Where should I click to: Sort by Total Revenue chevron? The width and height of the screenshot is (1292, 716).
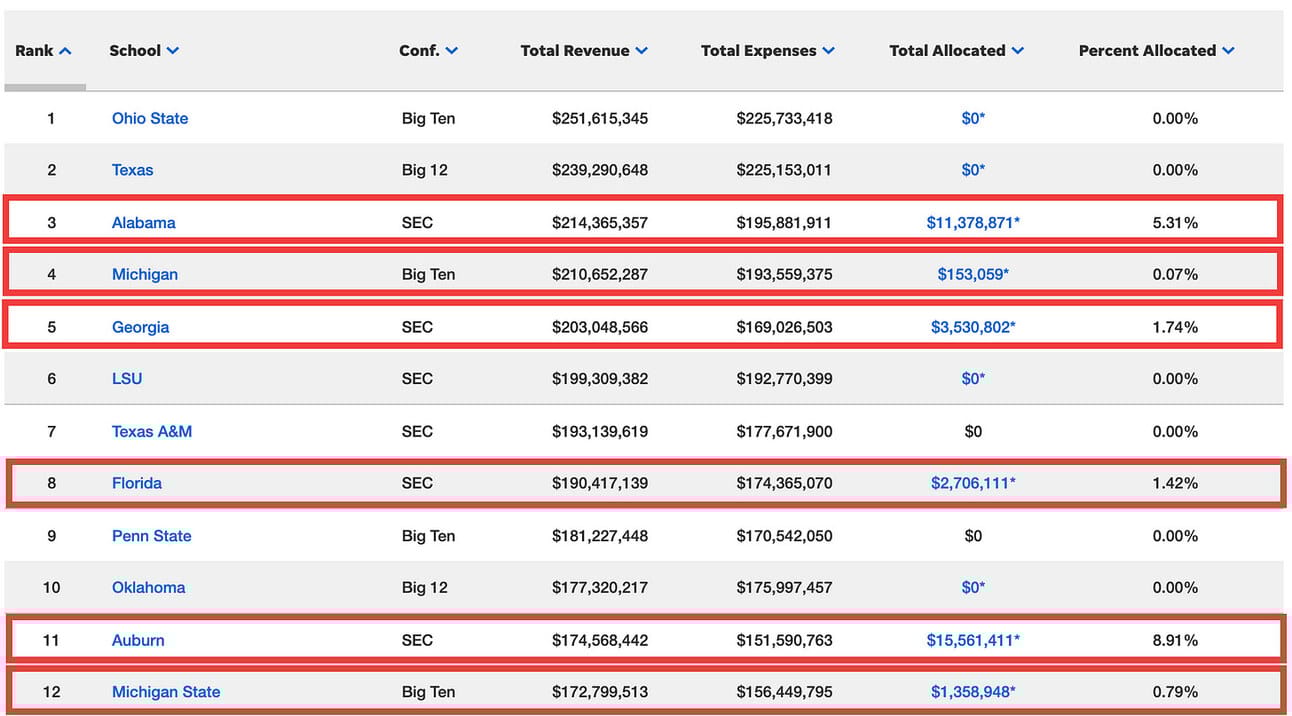click(x=641, y=51)
